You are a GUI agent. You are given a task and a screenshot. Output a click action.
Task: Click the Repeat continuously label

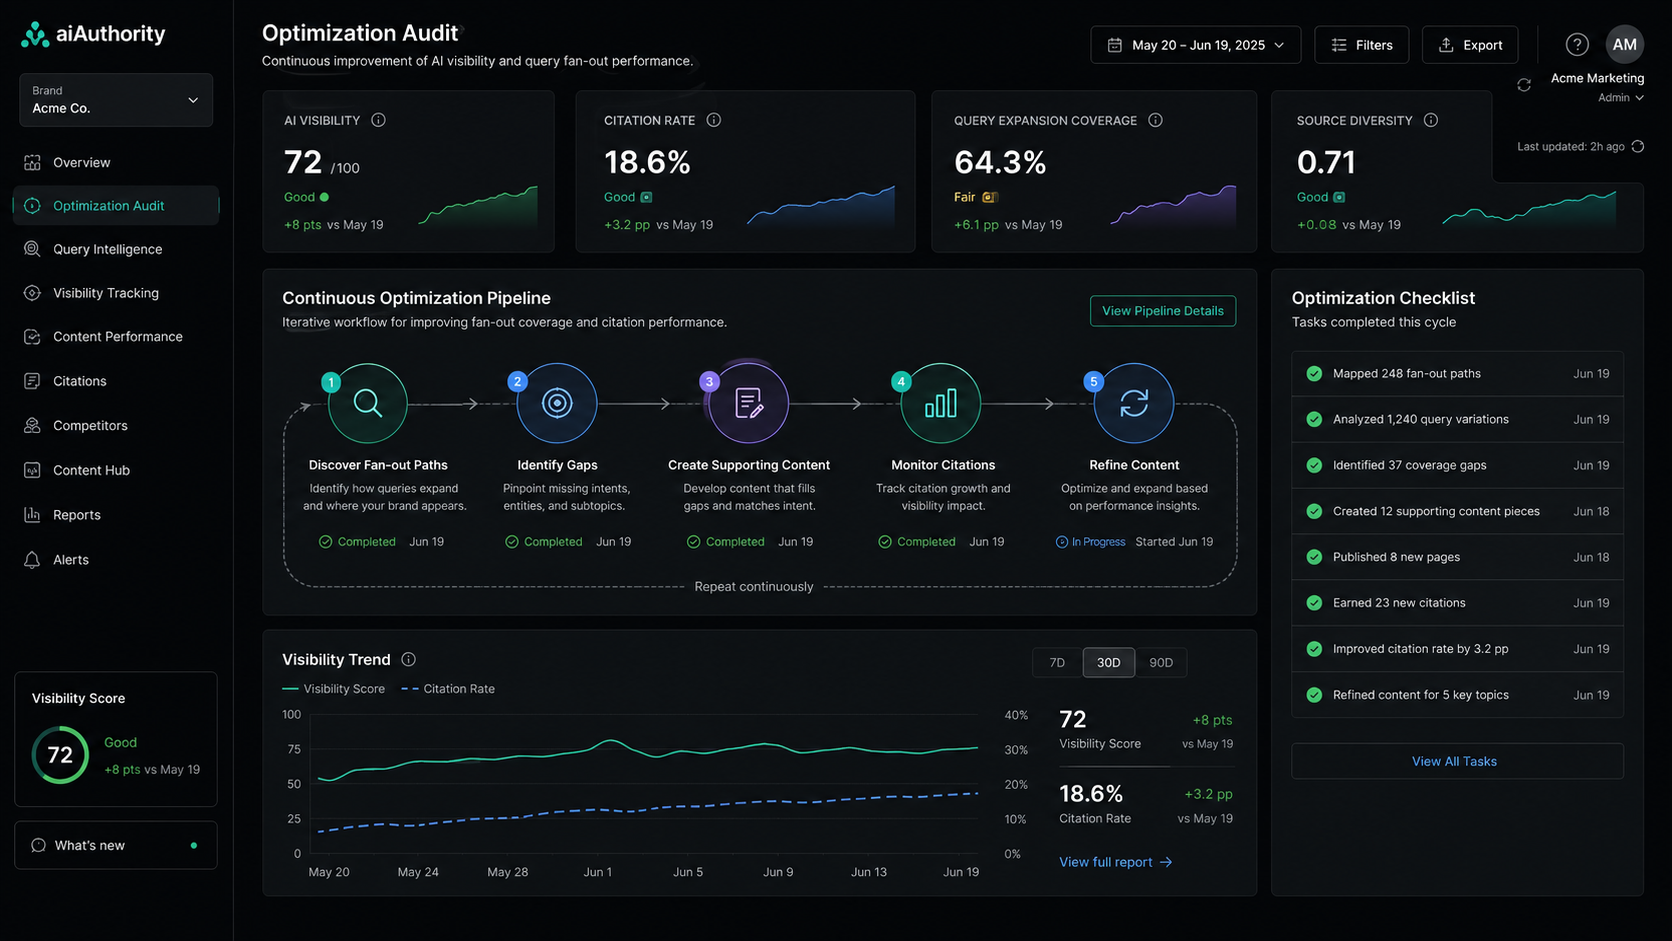754,587
